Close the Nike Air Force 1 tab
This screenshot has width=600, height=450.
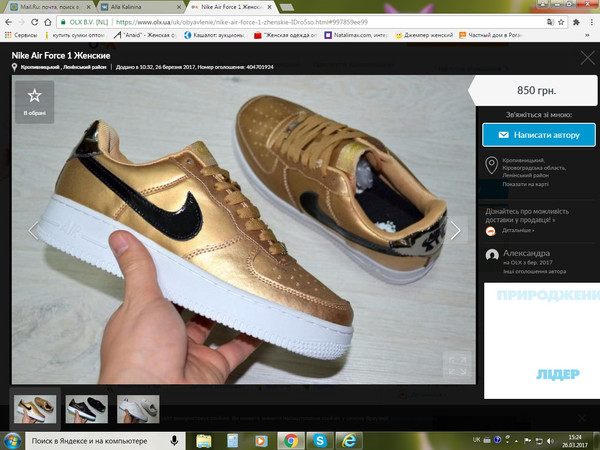click(x=269, y=7)
